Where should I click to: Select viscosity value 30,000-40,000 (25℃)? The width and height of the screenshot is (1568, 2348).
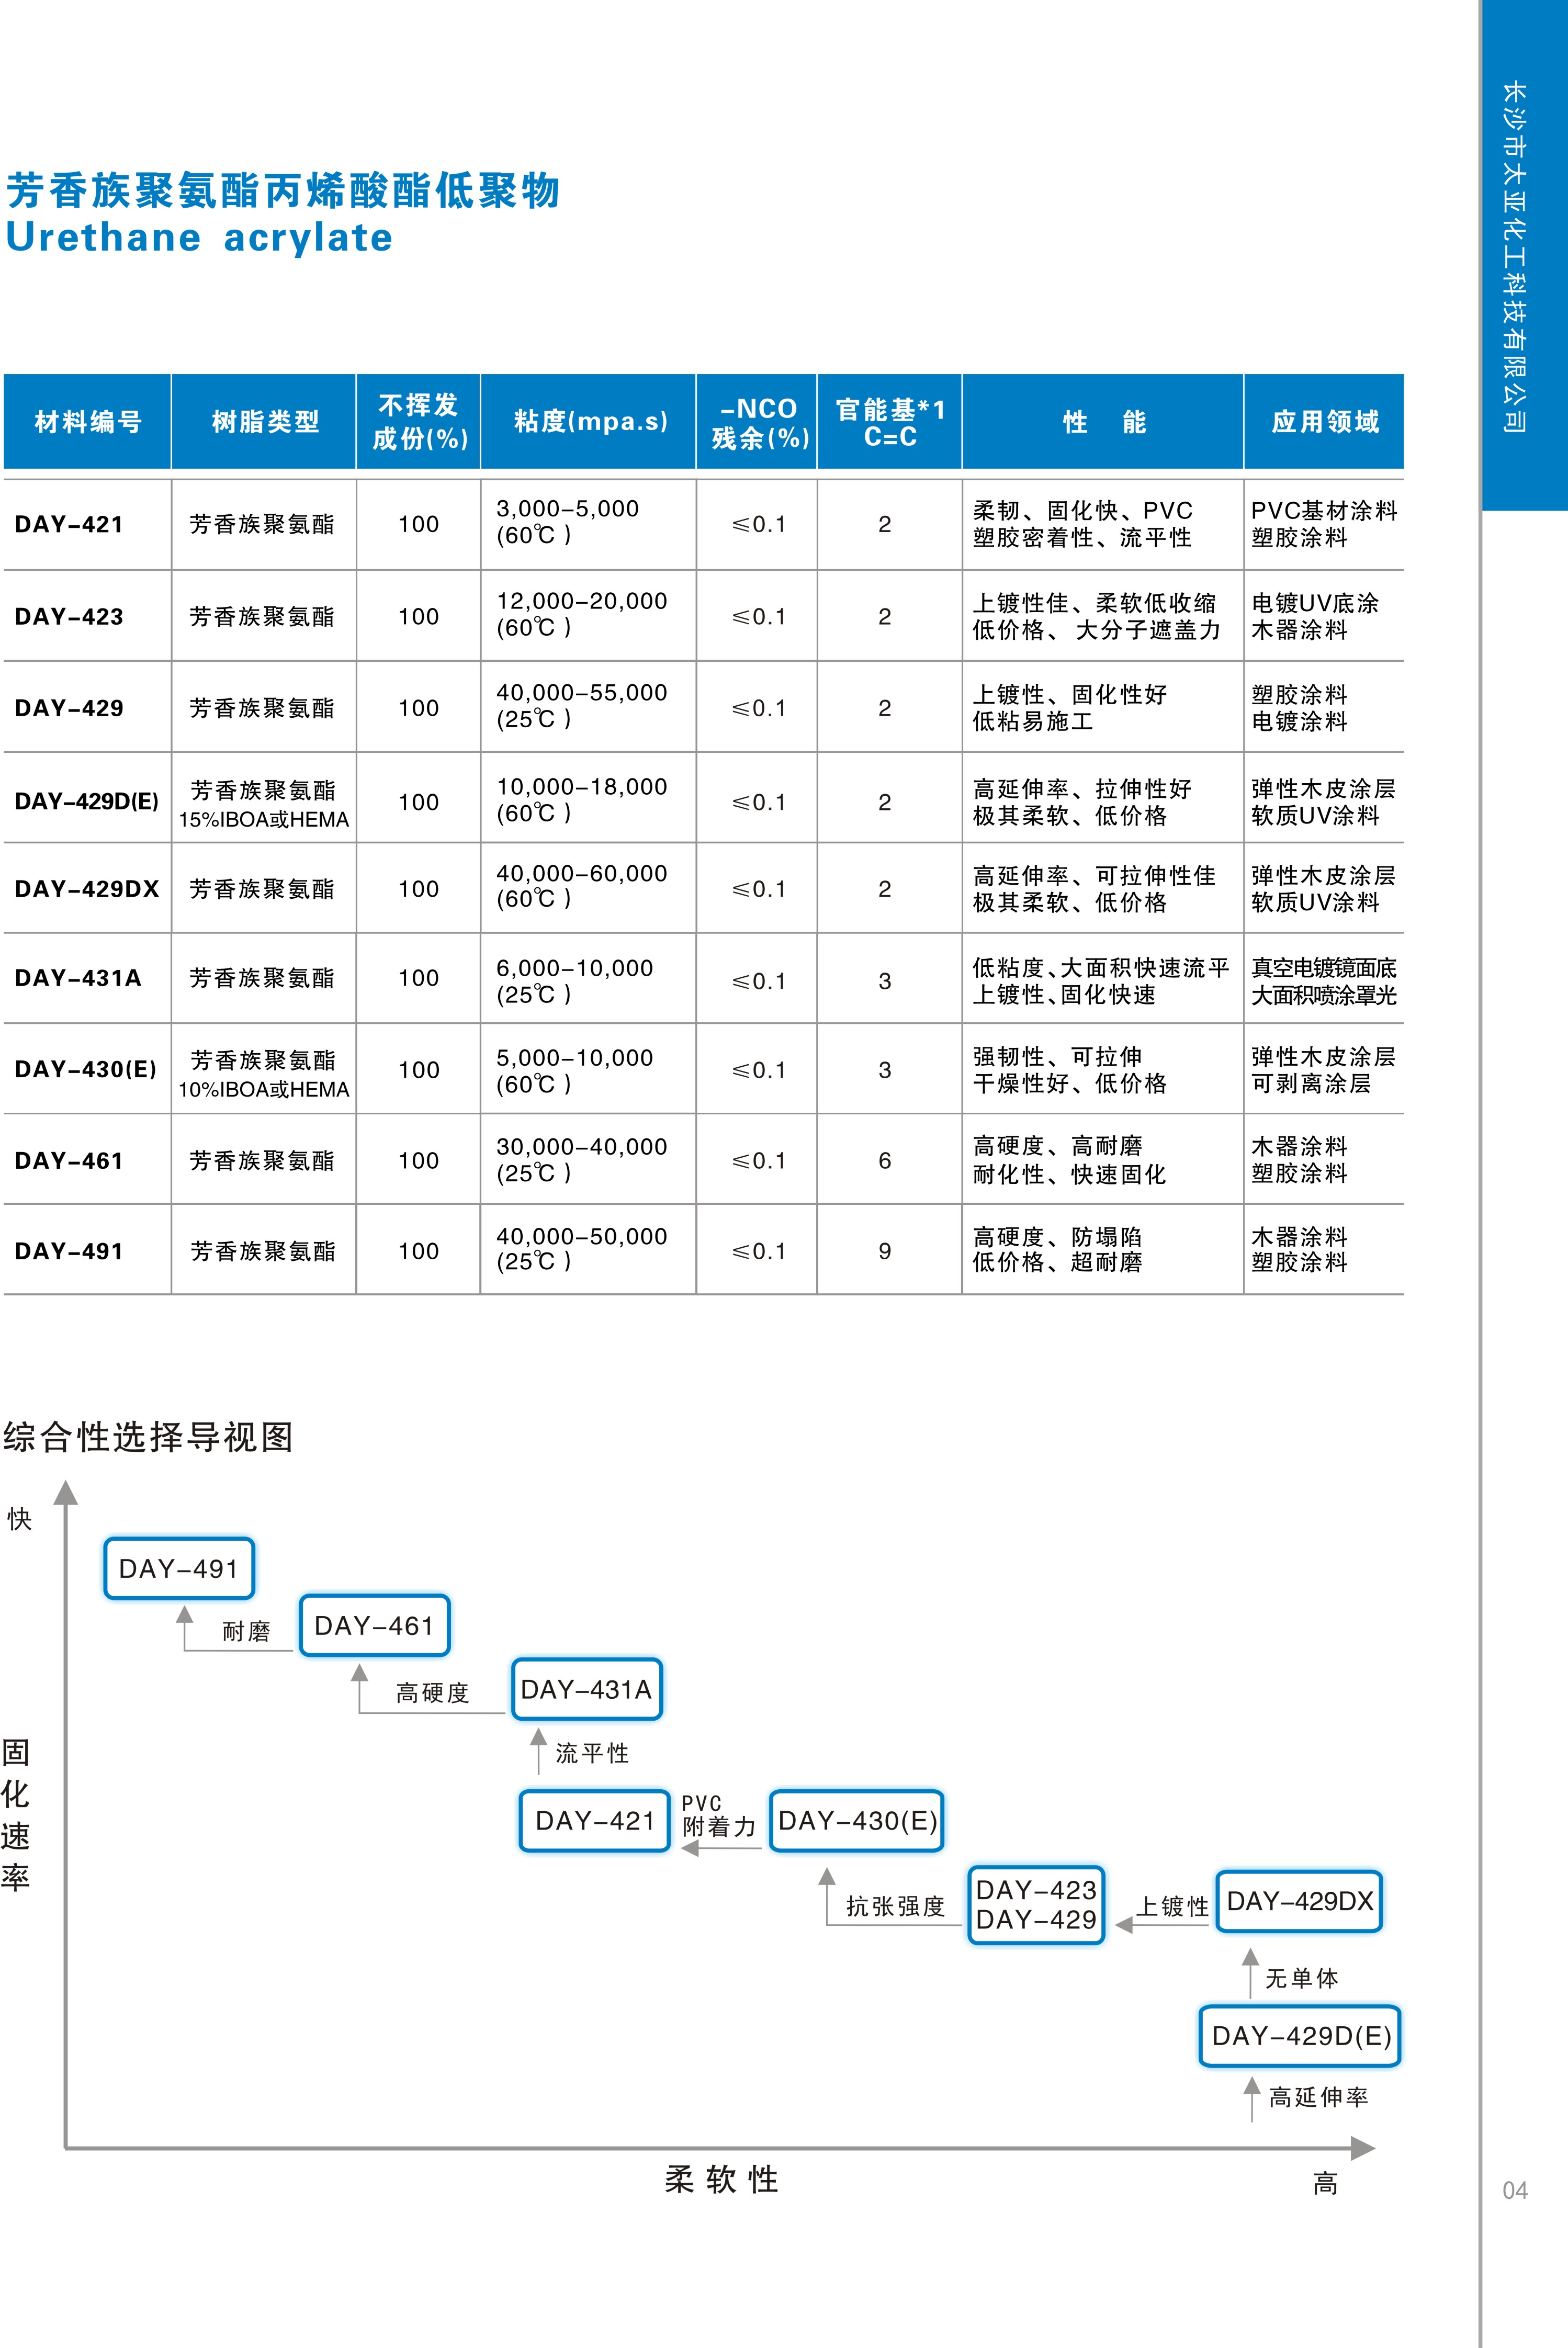coord(581,1159)
